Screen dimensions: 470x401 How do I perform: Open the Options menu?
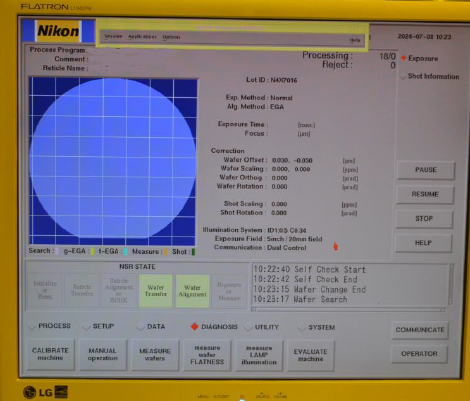171,37
